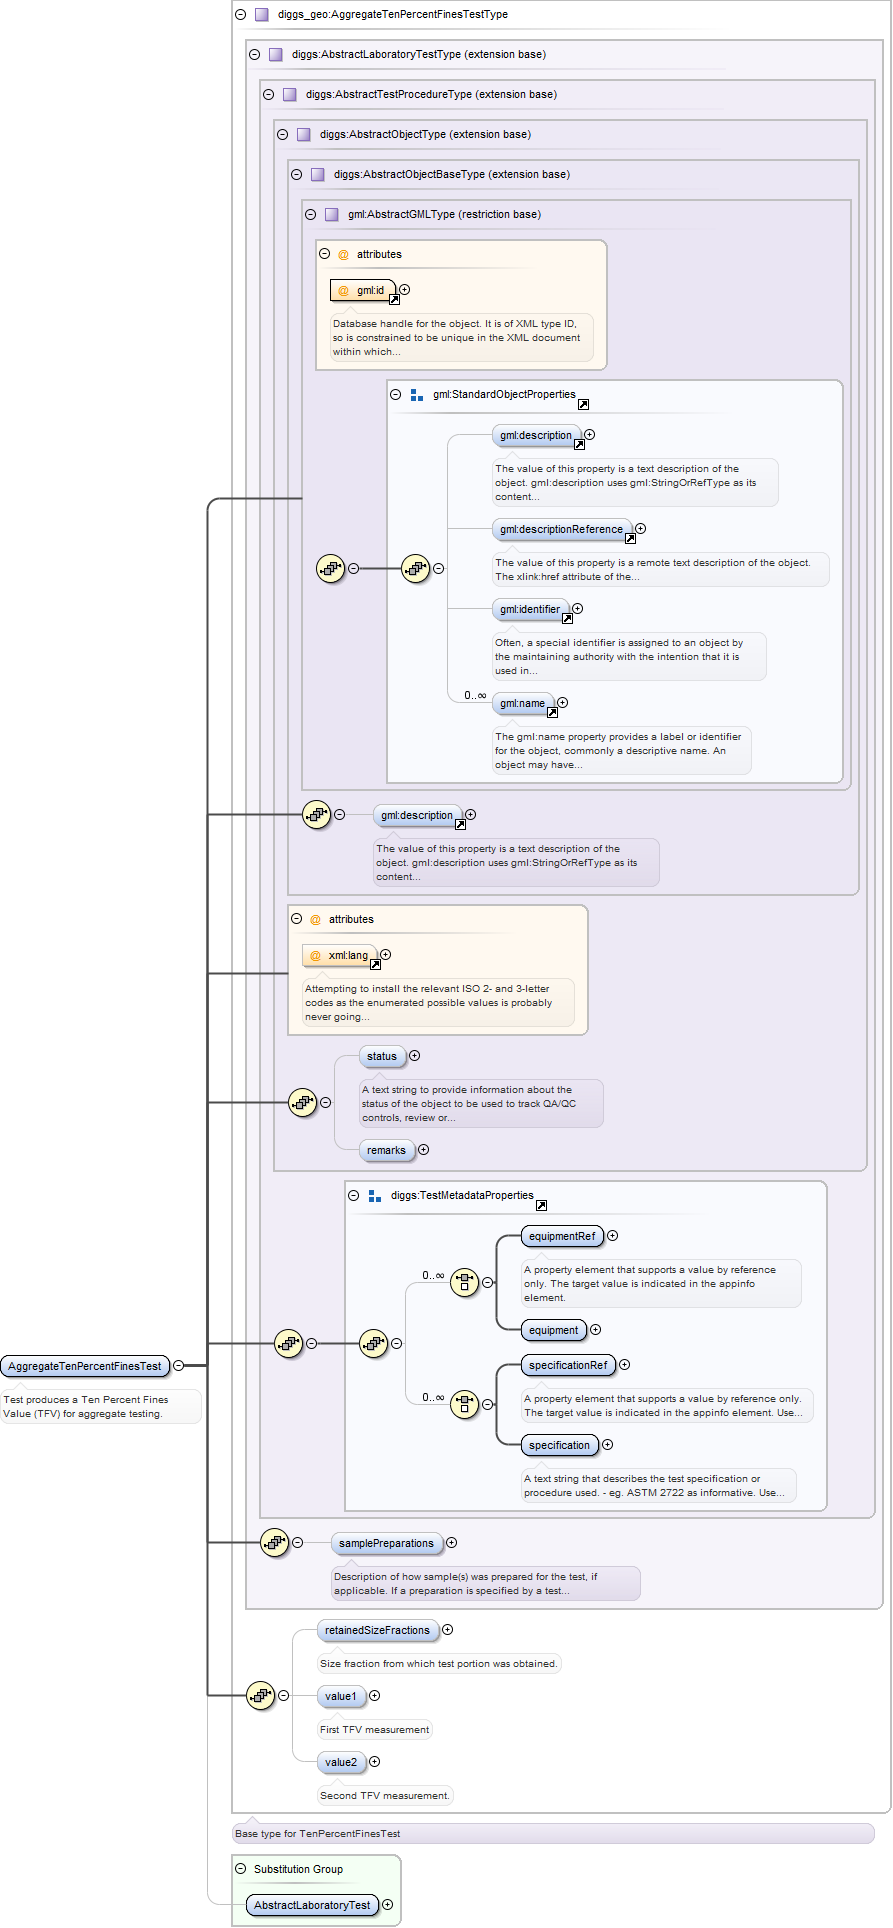This screenshot has width=893, height=1928.
Task: Click the sequence compositor icon before status element
Action: click(x=302, y=1103)
